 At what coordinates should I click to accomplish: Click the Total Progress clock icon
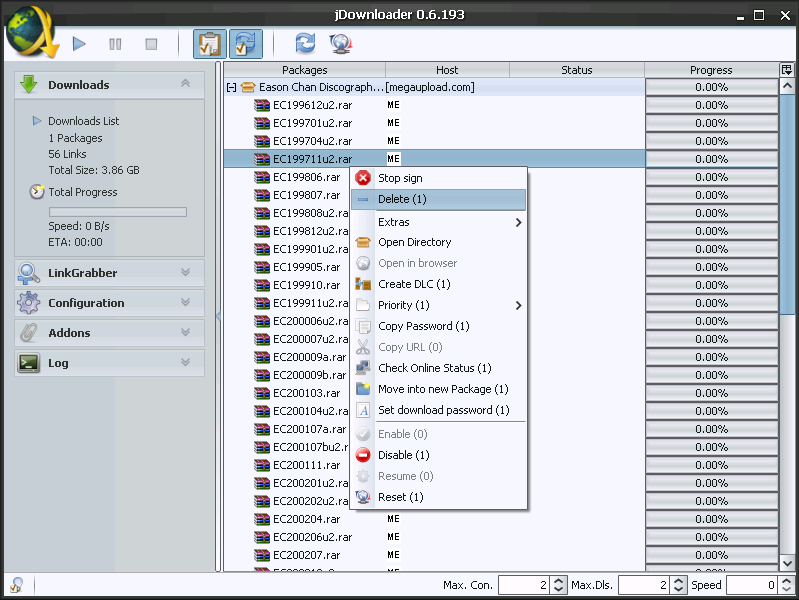tap(37, 192)
